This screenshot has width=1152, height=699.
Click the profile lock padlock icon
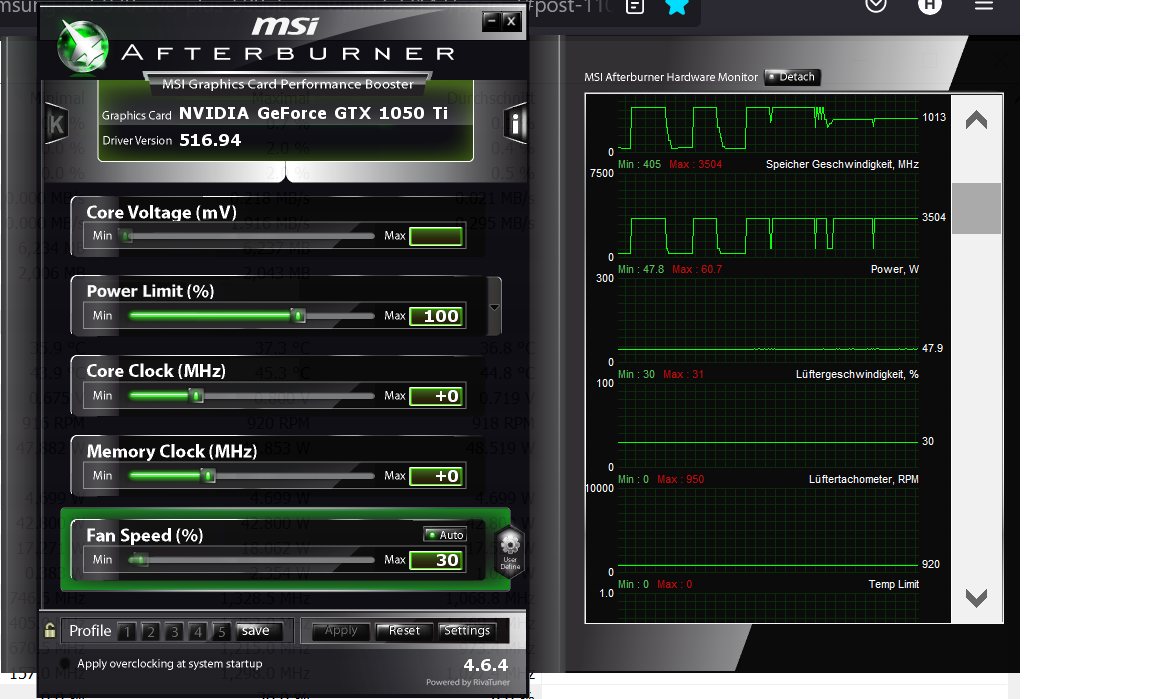pos(50,630)
